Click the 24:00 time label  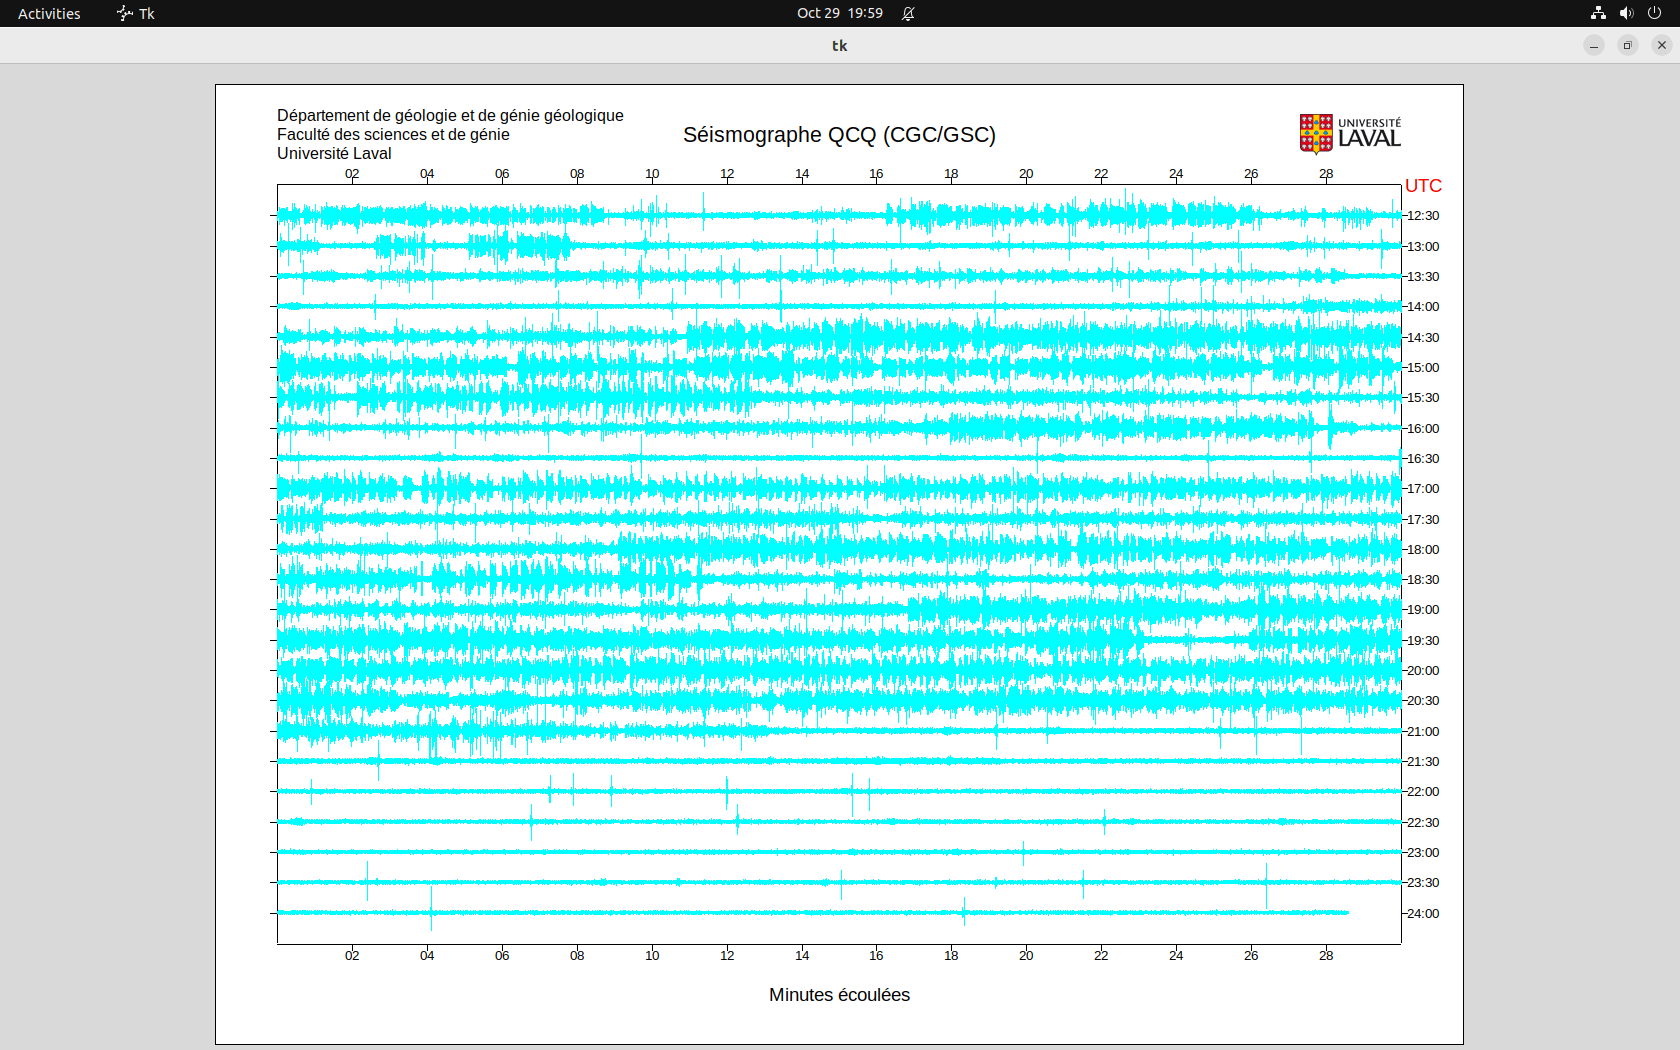[x=1423, y=914]
